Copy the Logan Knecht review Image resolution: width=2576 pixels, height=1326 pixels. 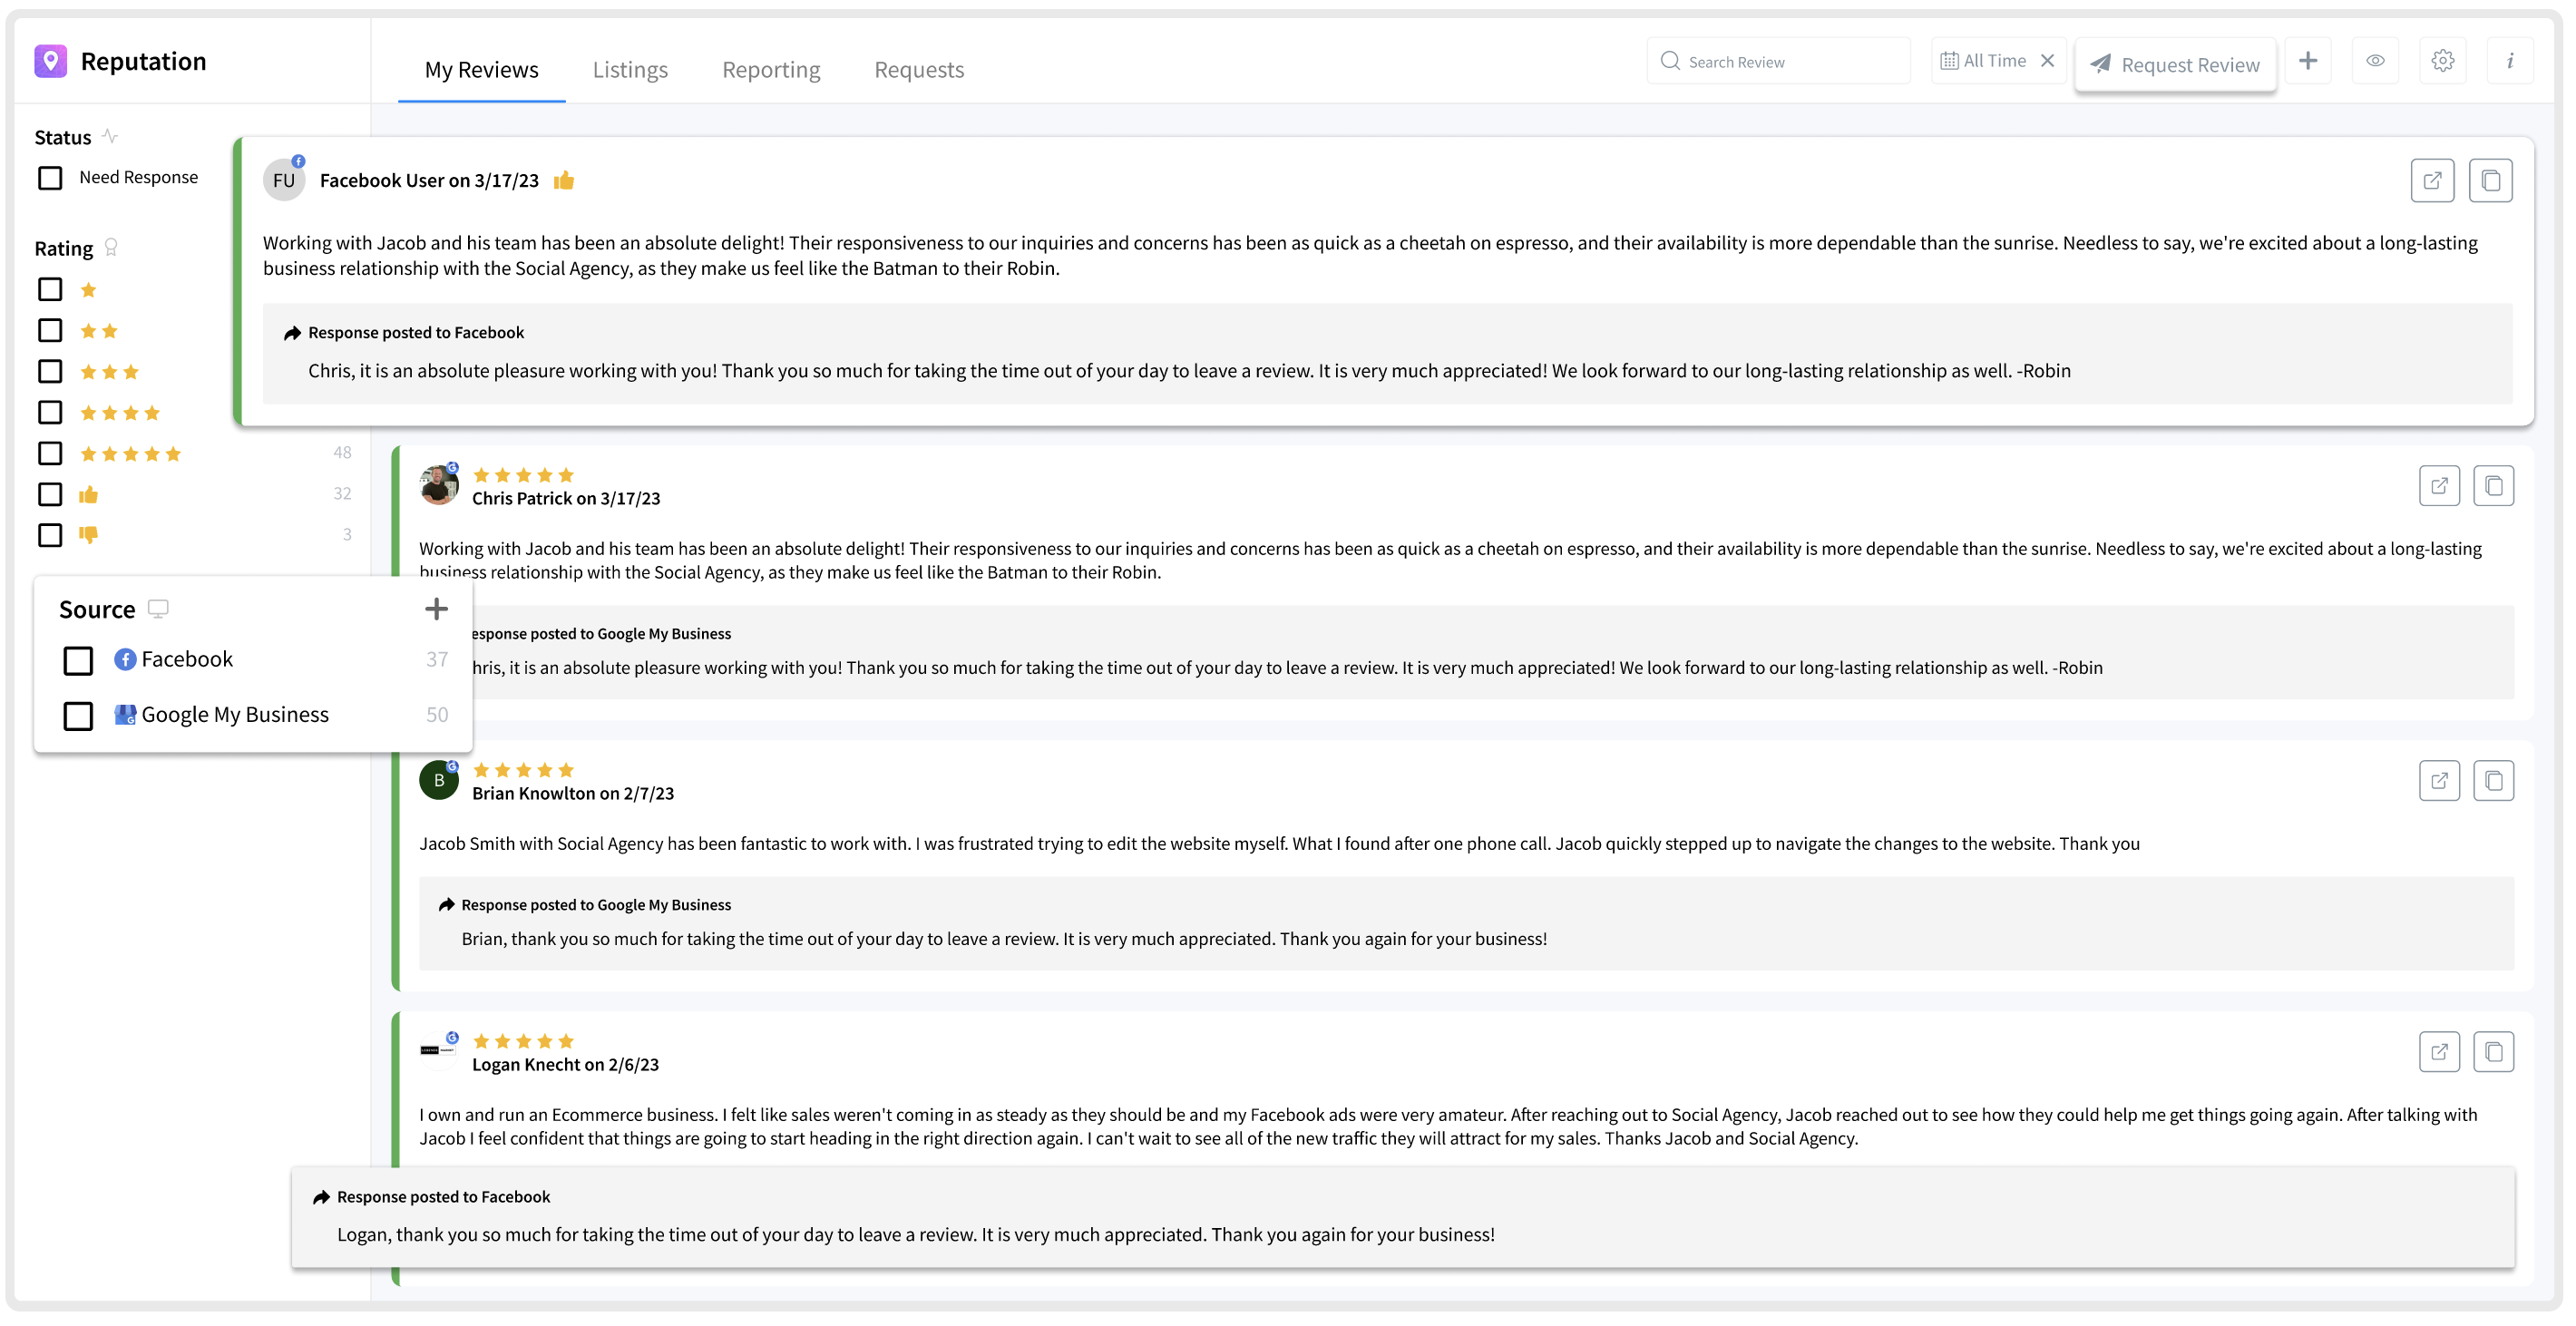point(2493,1052)
